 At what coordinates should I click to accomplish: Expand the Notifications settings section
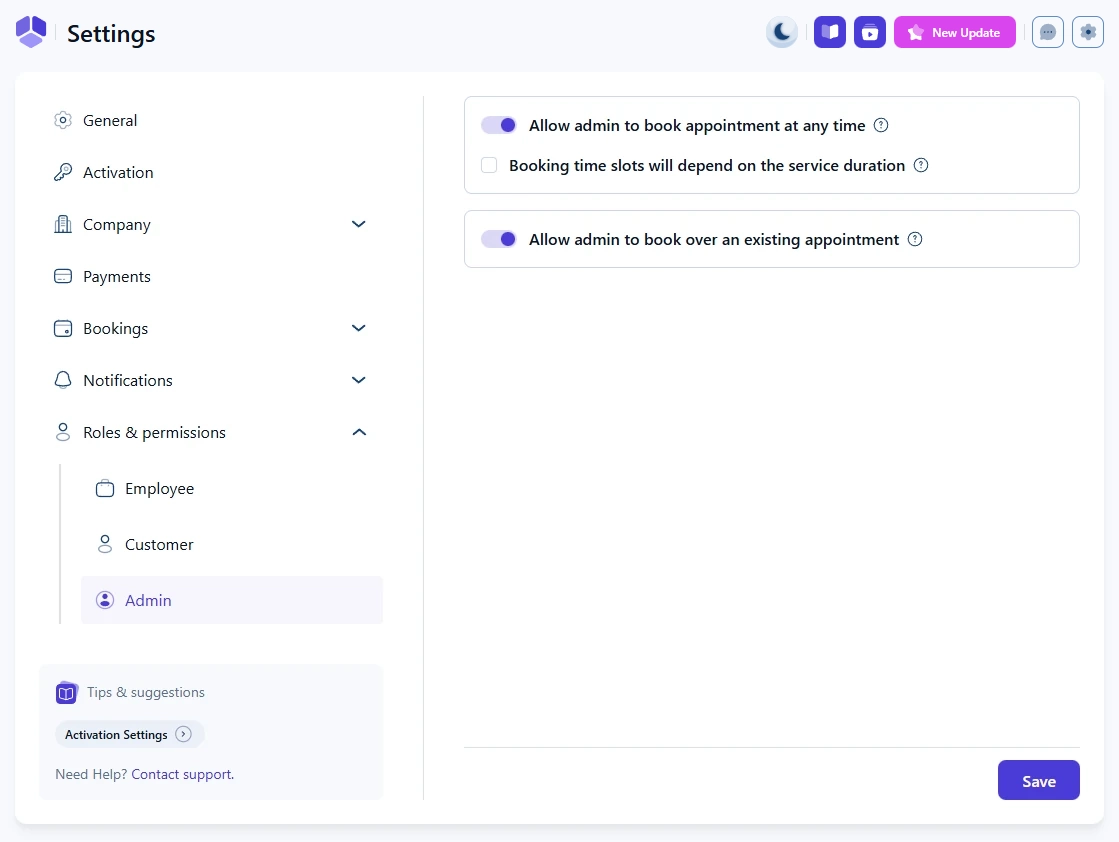pyautogui.click(x=359, y=380)
